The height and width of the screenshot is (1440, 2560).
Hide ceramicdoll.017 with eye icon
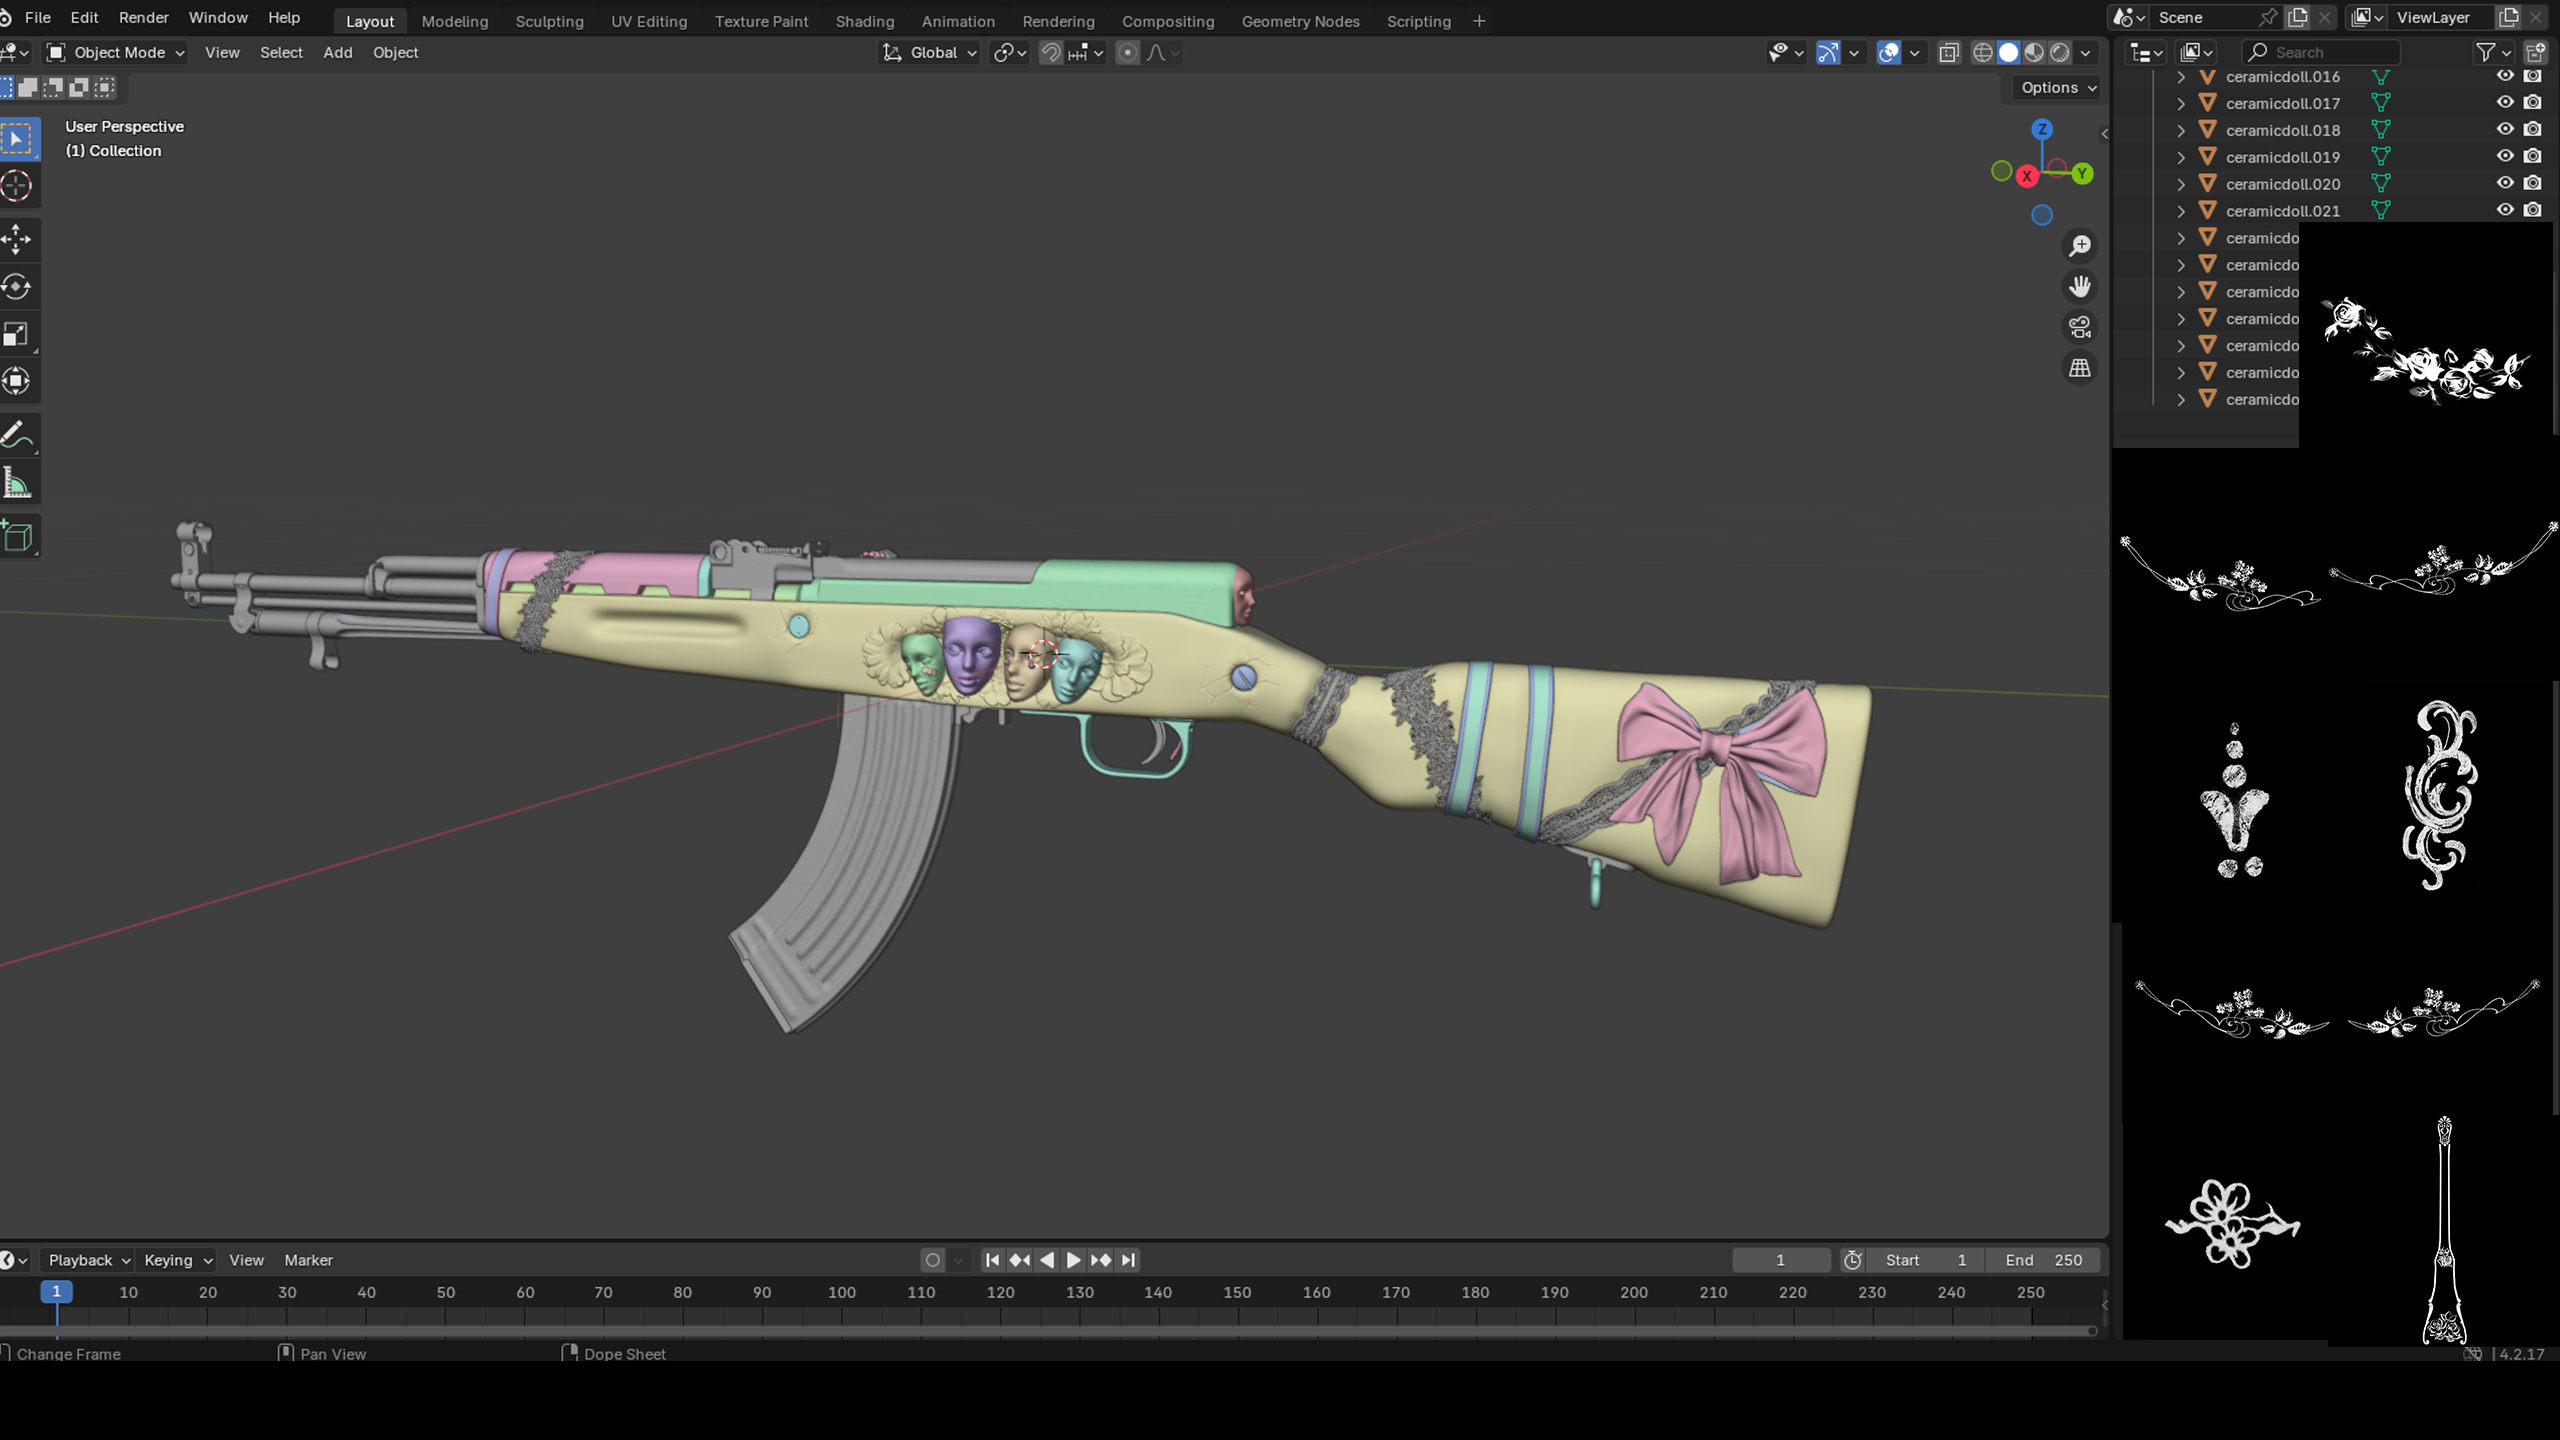tap(2505, 102)
